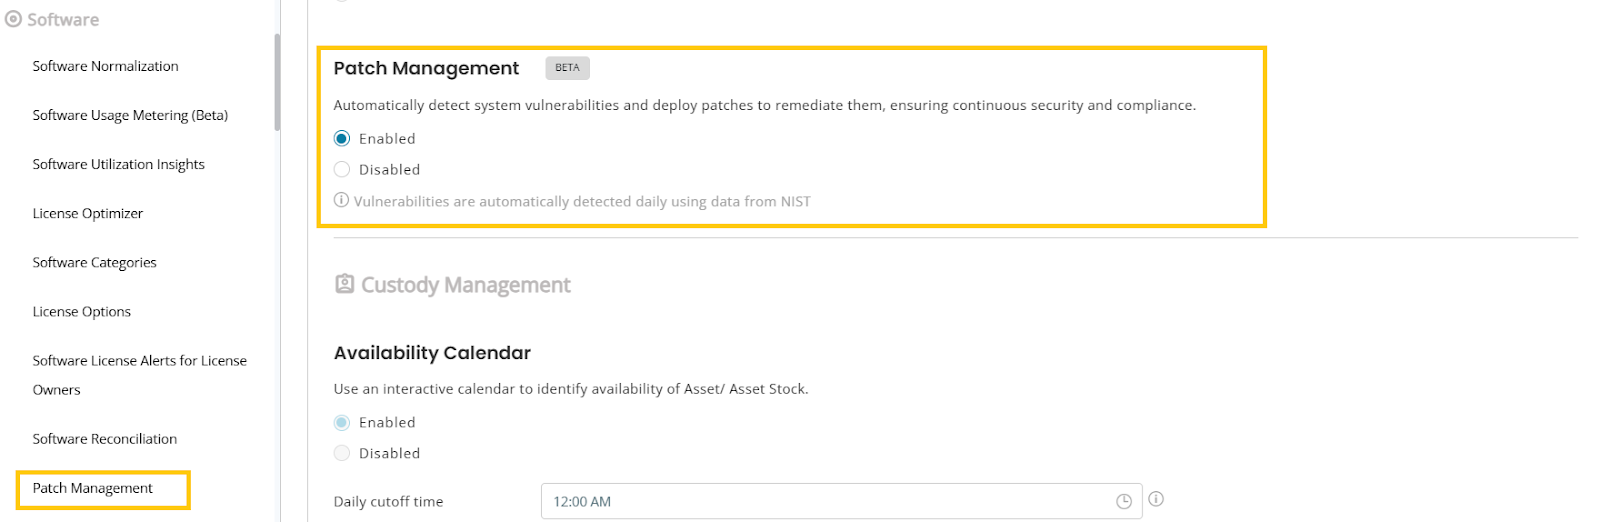1600x522 pixels.
Task: Select Disabled for Availability Calendar
Action: point(342,454)
